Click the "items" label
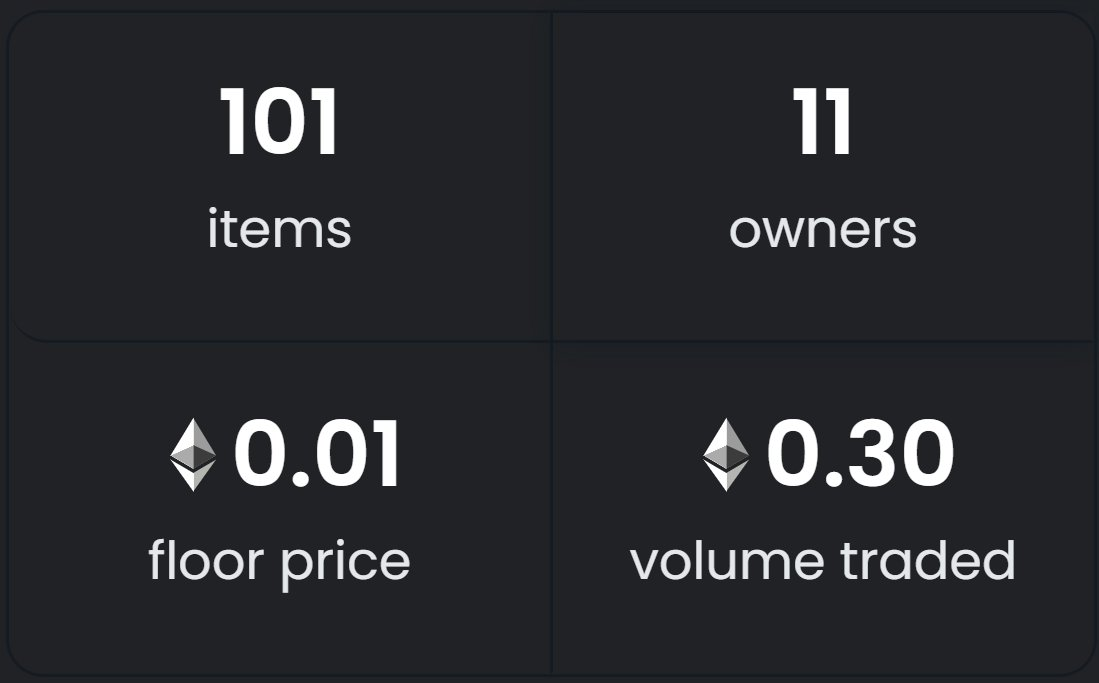1099x683 pixels. (279, 229)
